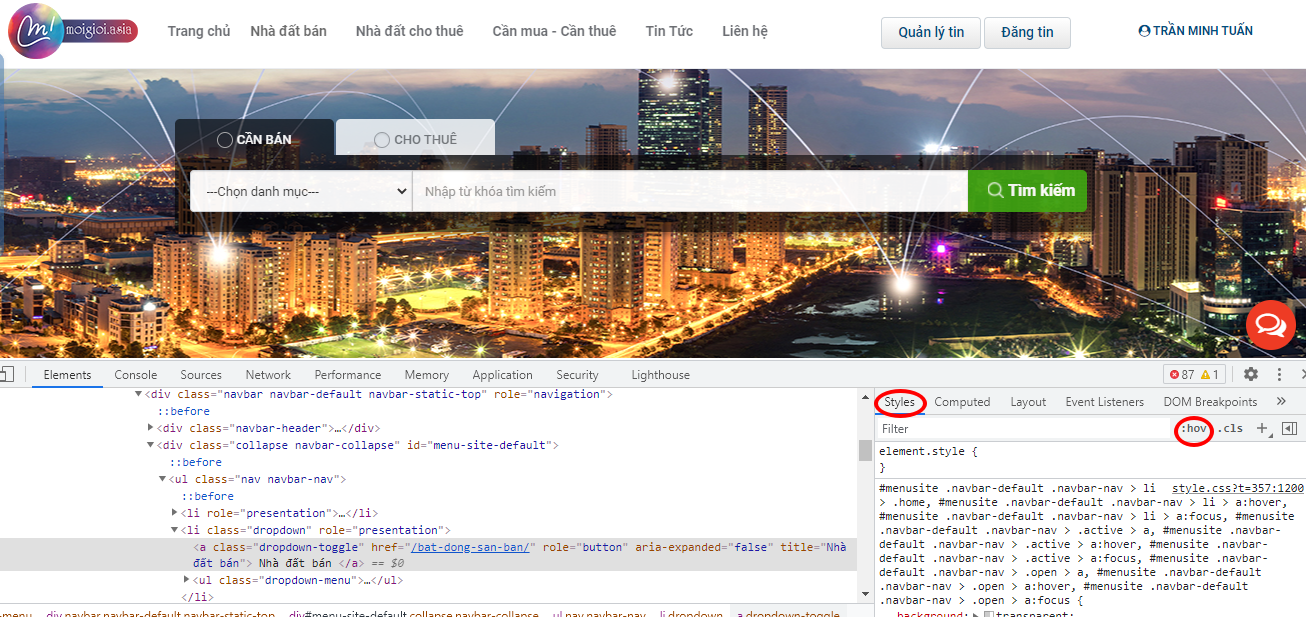Image resolution: width=1306 pixels, height=617 pixels.
Task: Select the ul.nav.navbar-nav breadcrumb item
Action: (598, 614)
